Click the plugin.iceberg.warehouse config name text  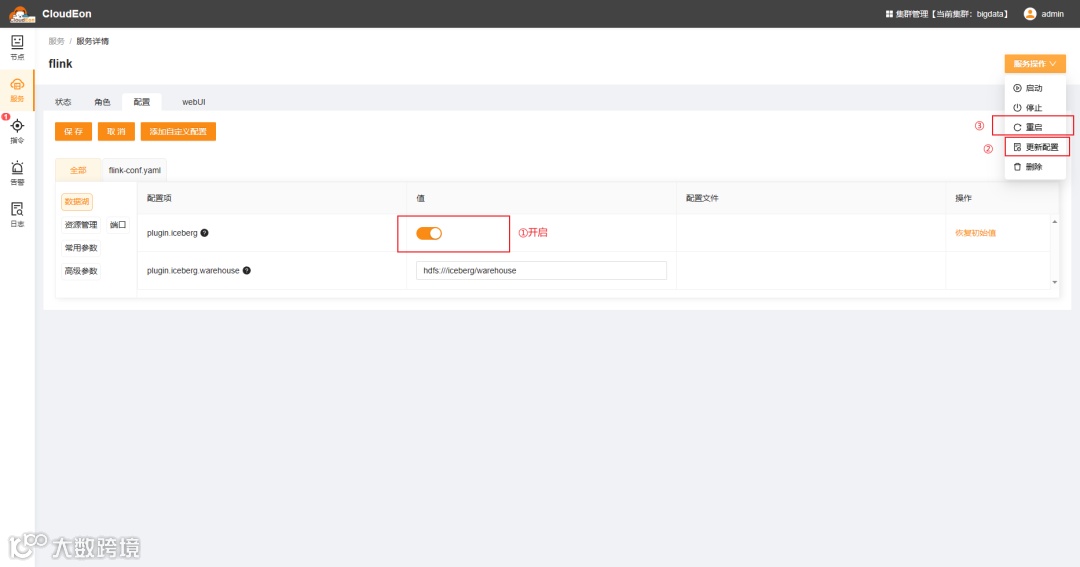pyautogui.click(x=193, y=271)
